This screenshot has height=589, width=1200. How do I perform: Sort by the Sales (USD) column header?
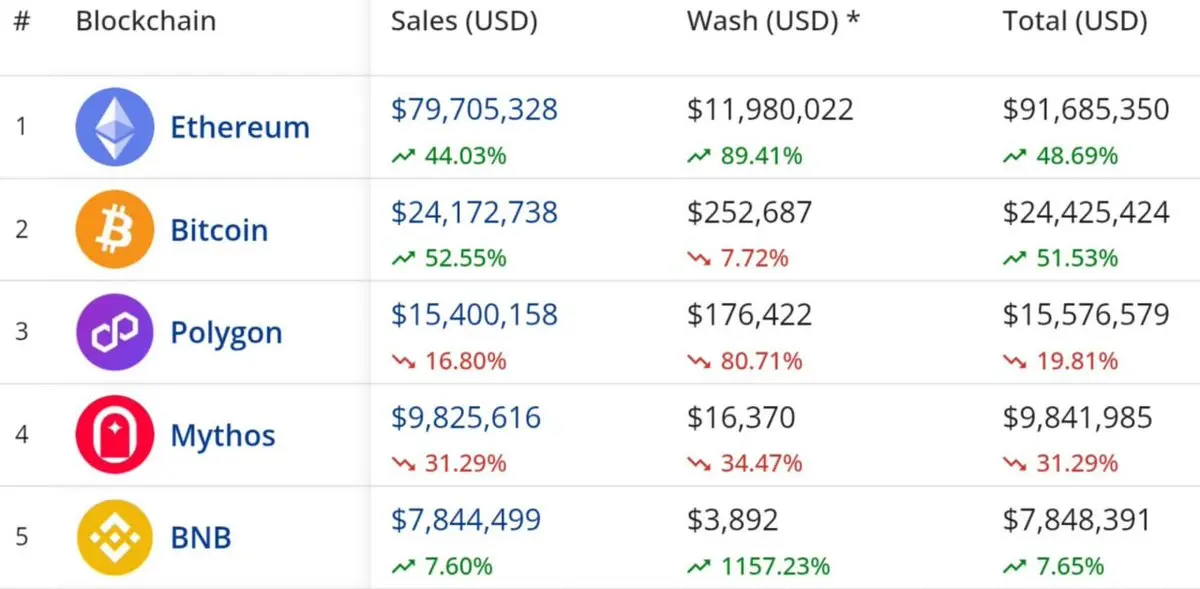[x=464, y=22]
